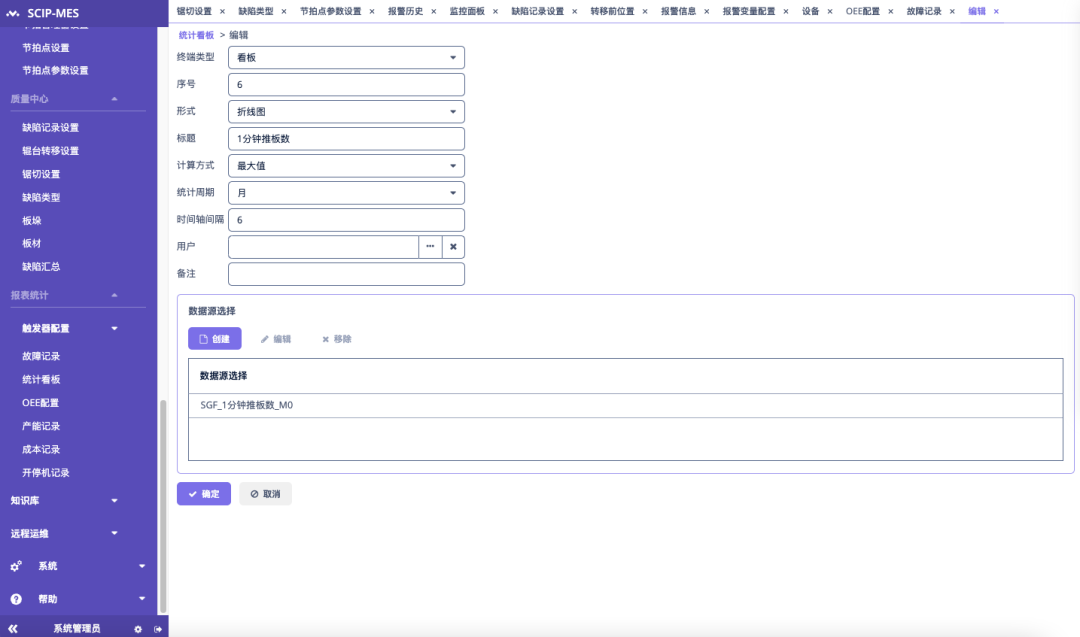Open user settings gear icon

tap(138, 629)
